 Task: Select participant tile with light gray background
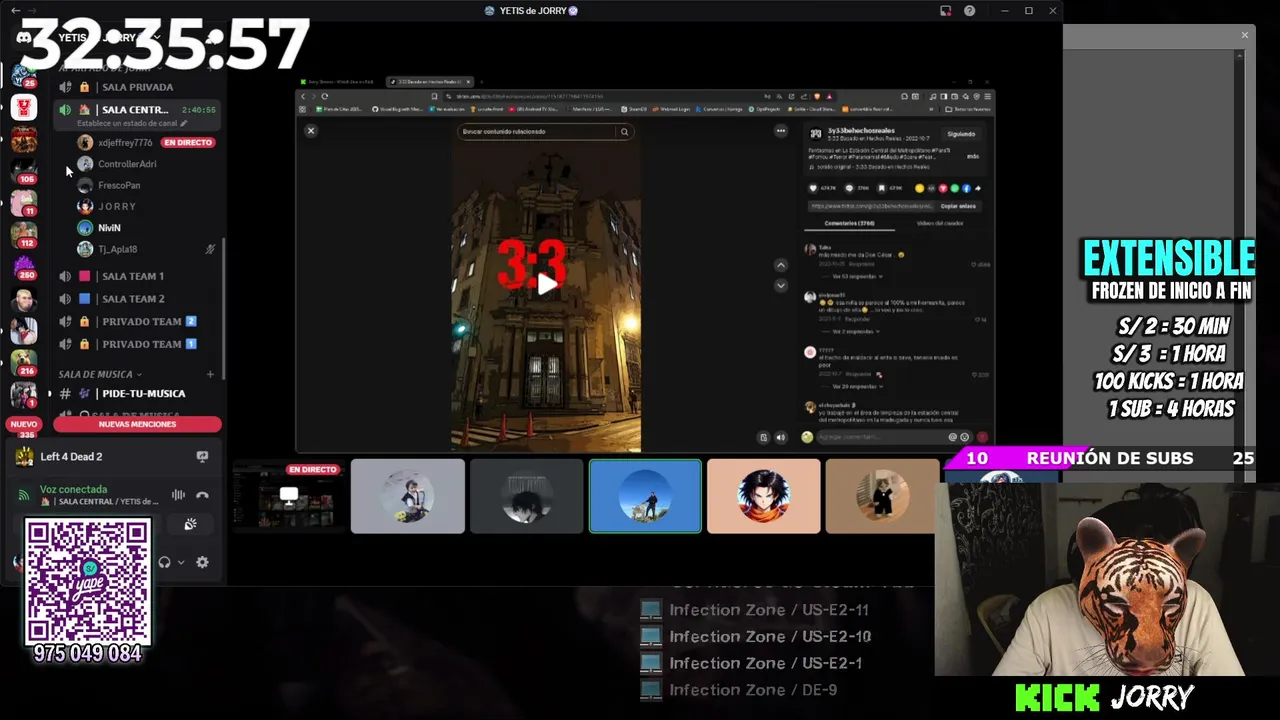408,496
